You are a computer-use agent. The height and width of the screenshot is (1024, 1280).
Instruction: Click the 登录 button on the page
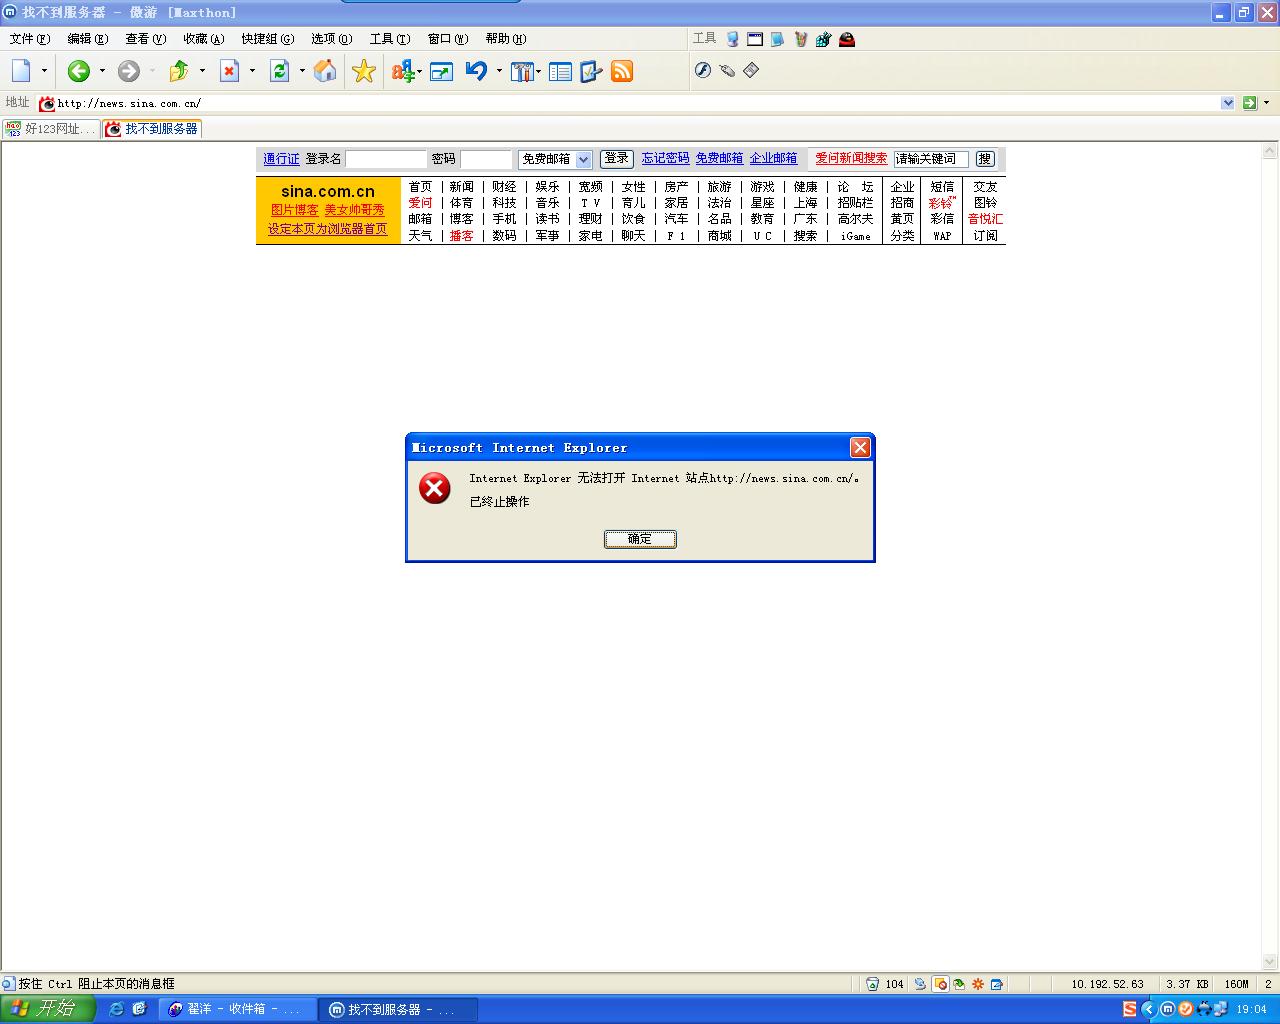click(x=617, y=158)
